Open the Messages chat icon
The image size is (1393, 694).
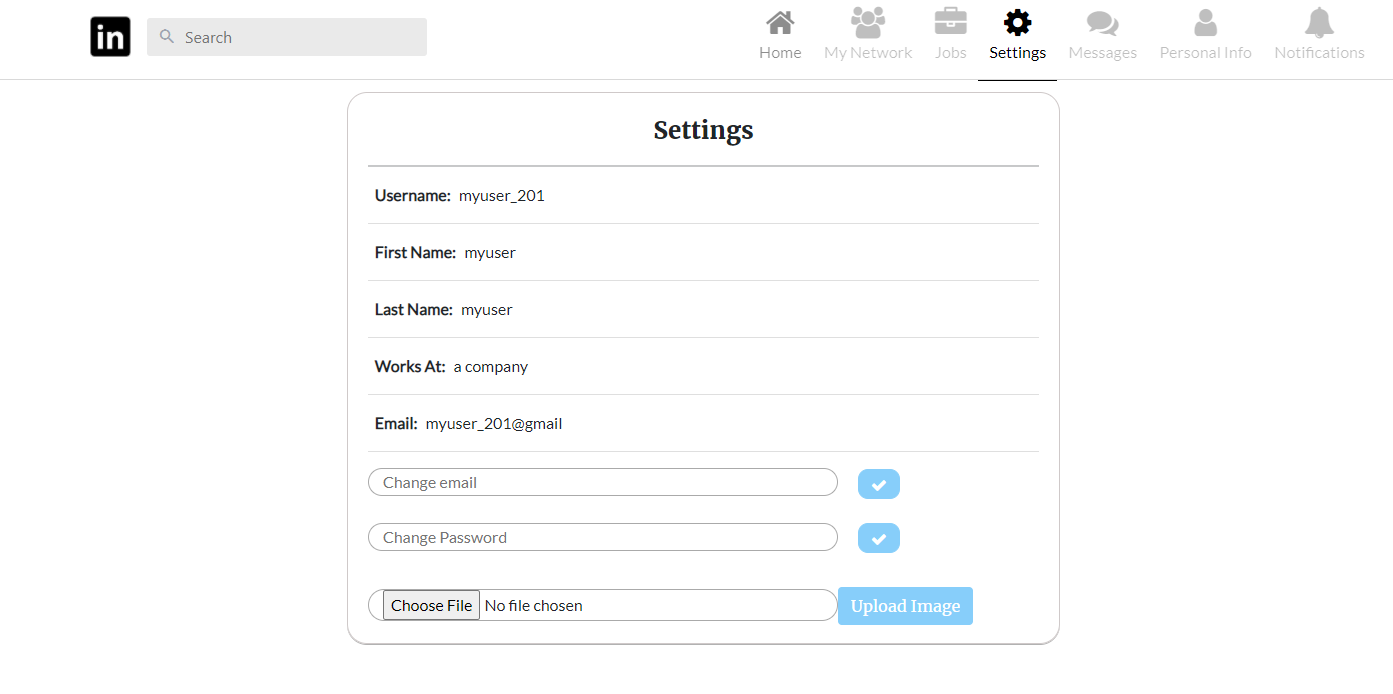coord(1101,20)
